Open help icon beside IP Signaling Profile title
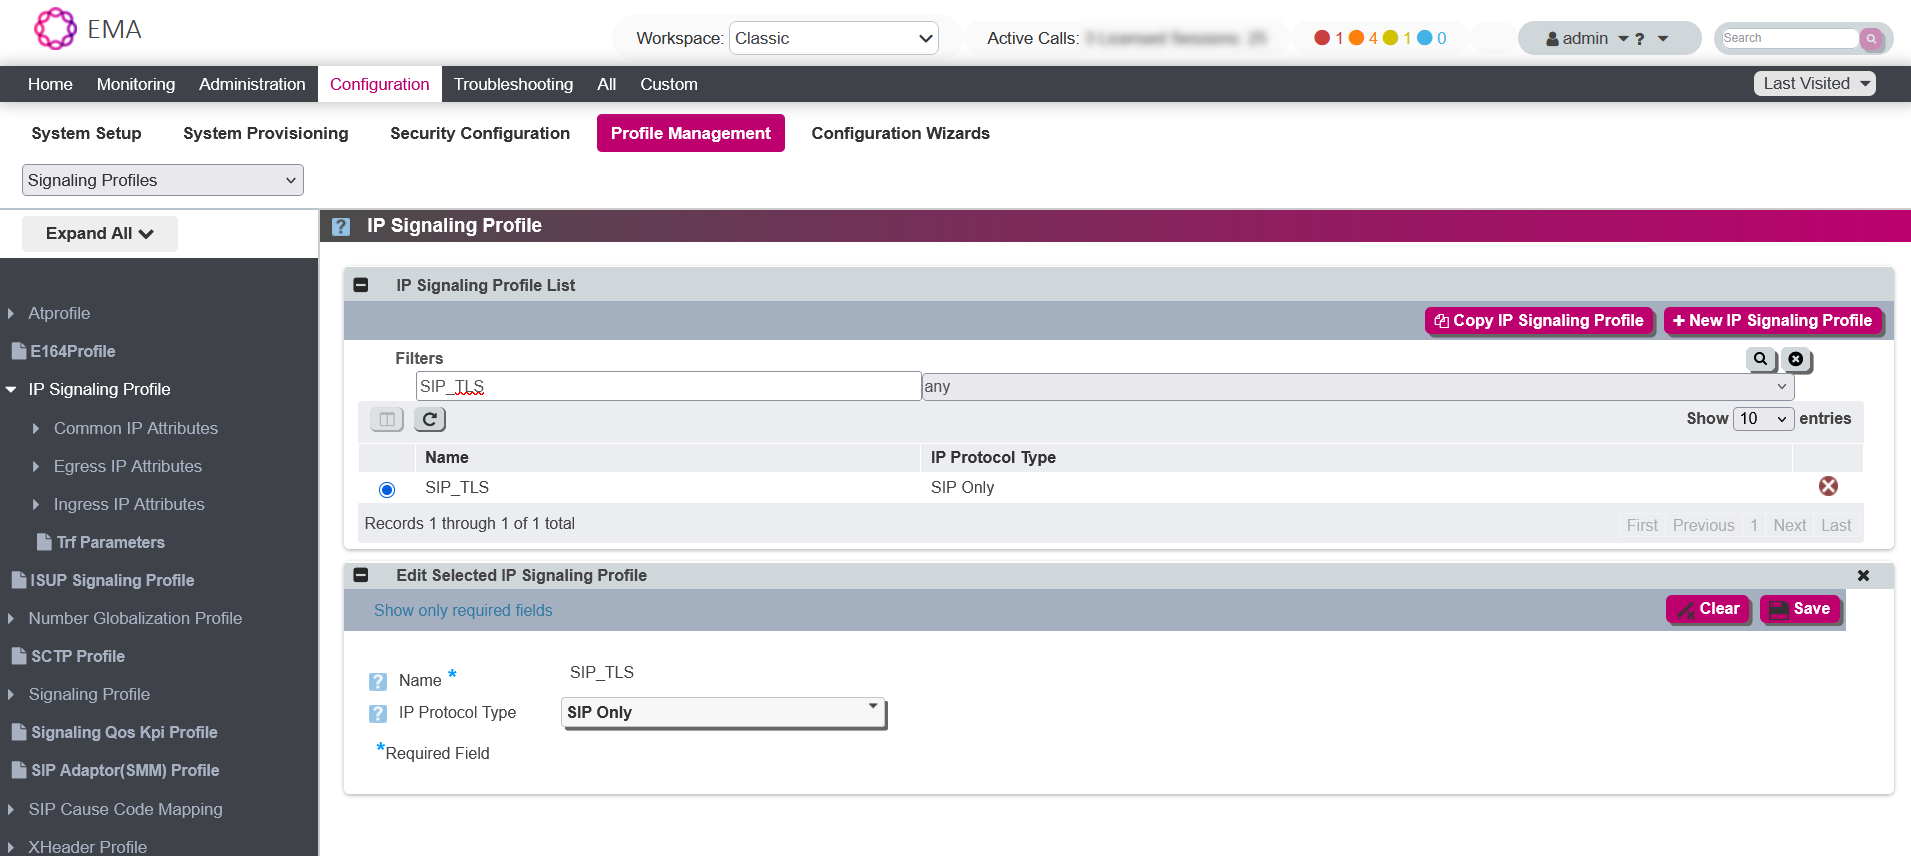1911x856 pixels. coord(341,227)
